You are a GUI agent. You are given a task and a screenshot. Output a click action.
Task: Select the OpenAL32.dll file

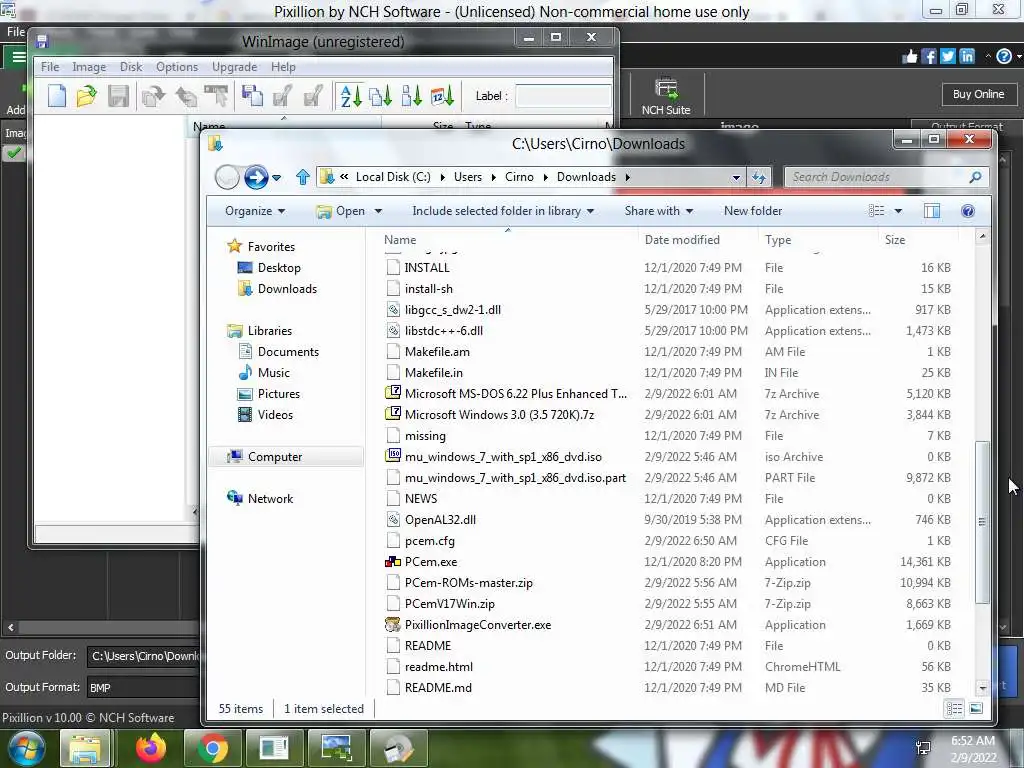440,520
